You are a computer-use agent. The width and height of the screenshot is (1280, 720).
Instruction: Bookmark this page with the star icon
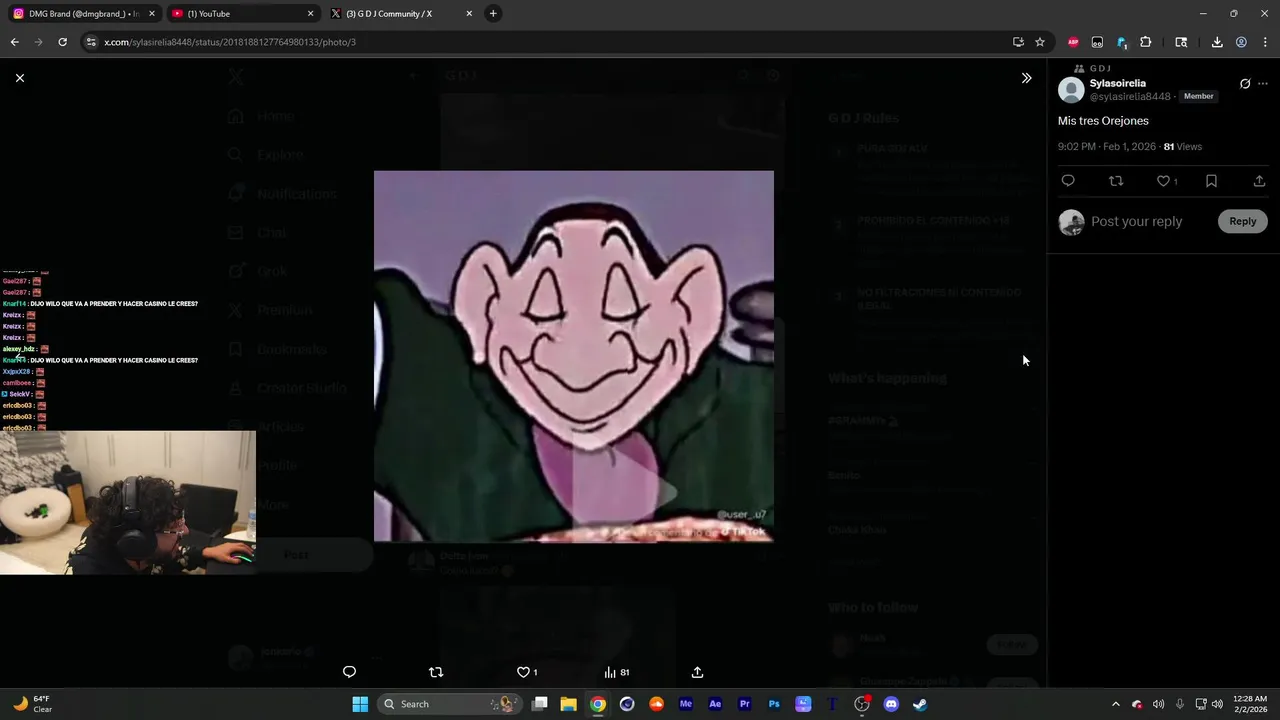coord(1040,42)
